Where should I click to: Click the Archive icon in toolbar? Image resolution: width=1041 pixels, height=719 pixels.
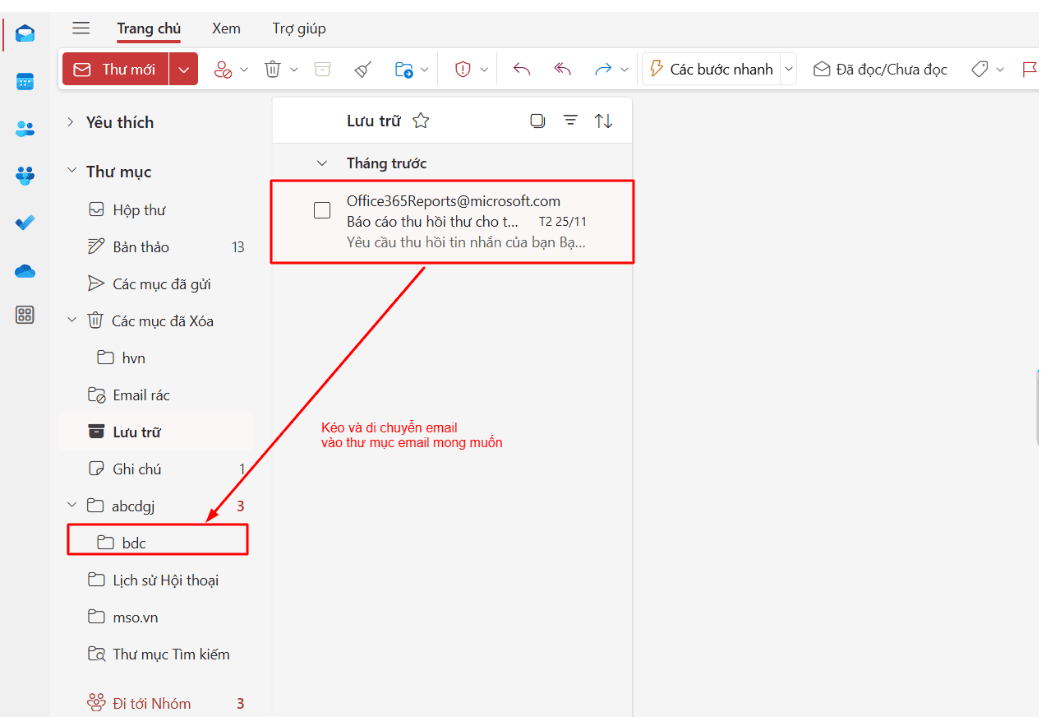pyautogui.click(x=323, y=69)
